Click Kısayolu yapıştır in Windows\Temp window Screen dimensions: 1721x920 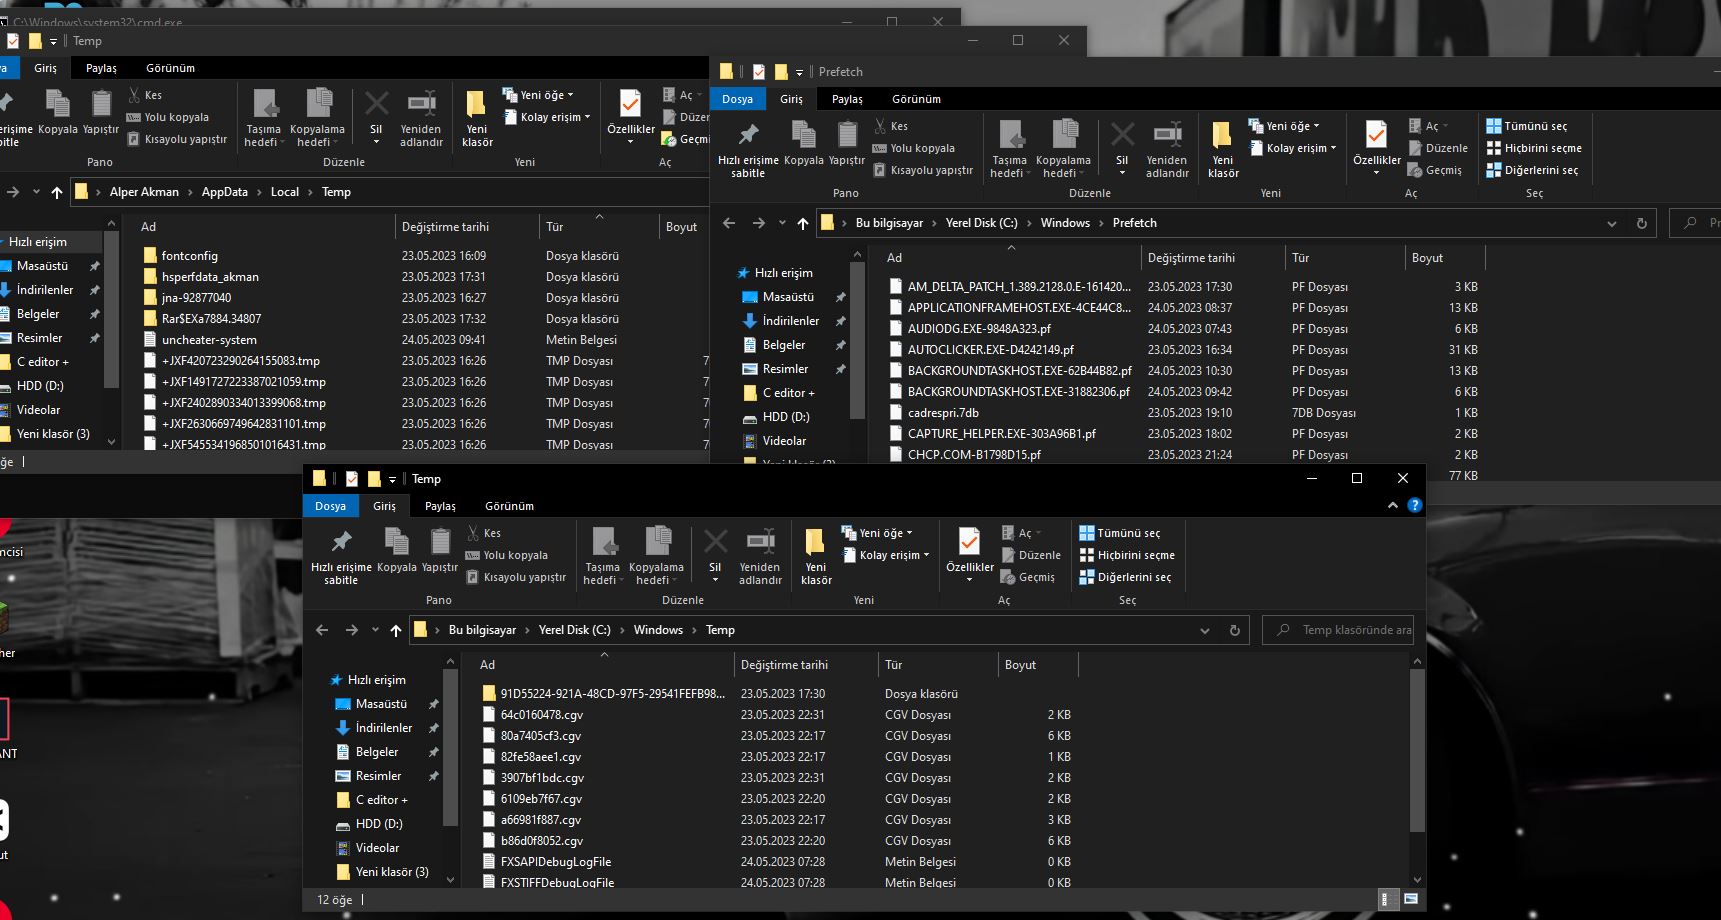tap(516, 577)
